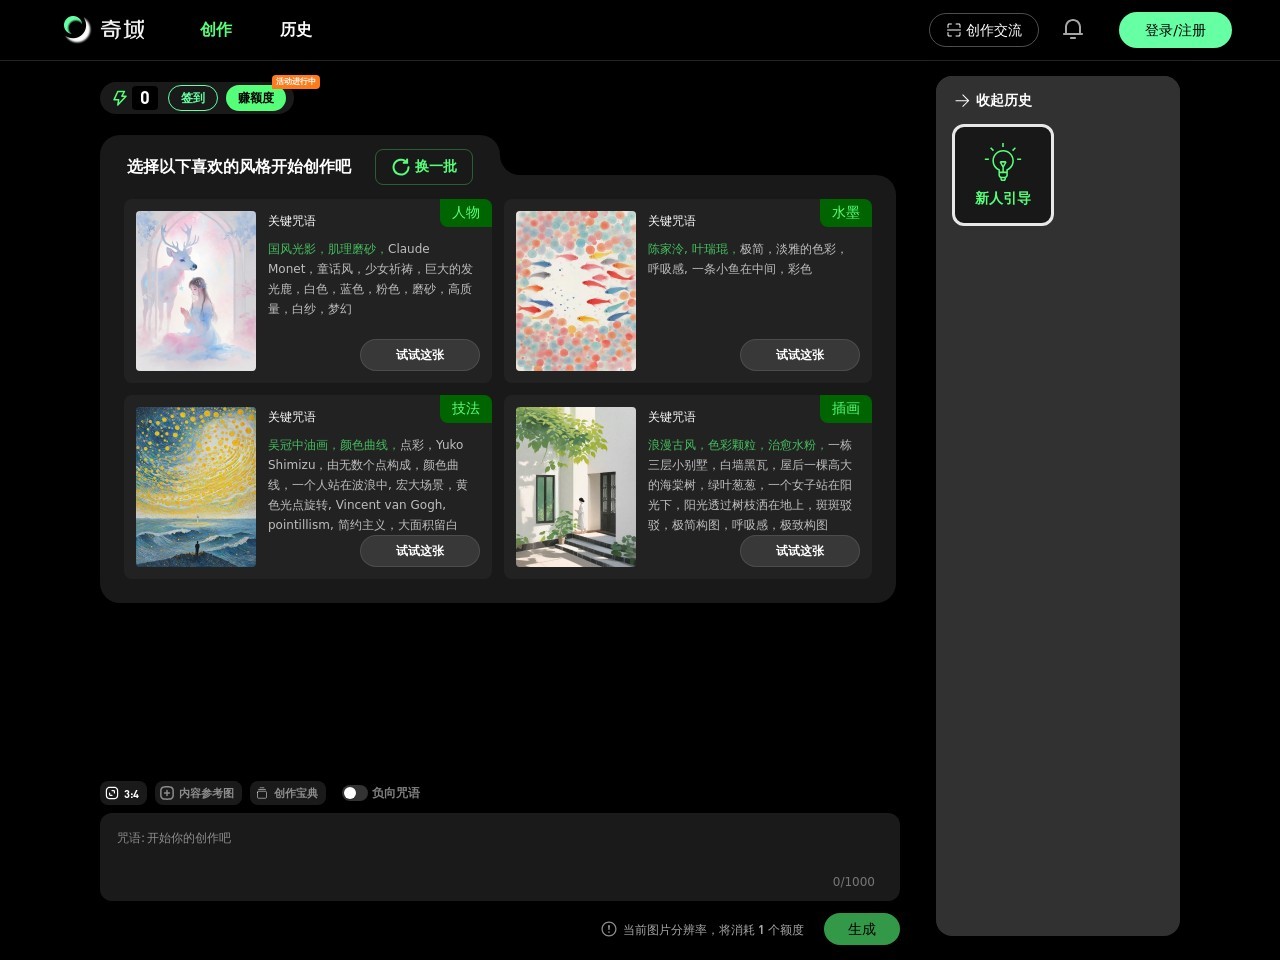This screenshot has height=960, width=1280.
Task: Open the 创作交流 QR scan icon
Action: (x=953, y=30)
